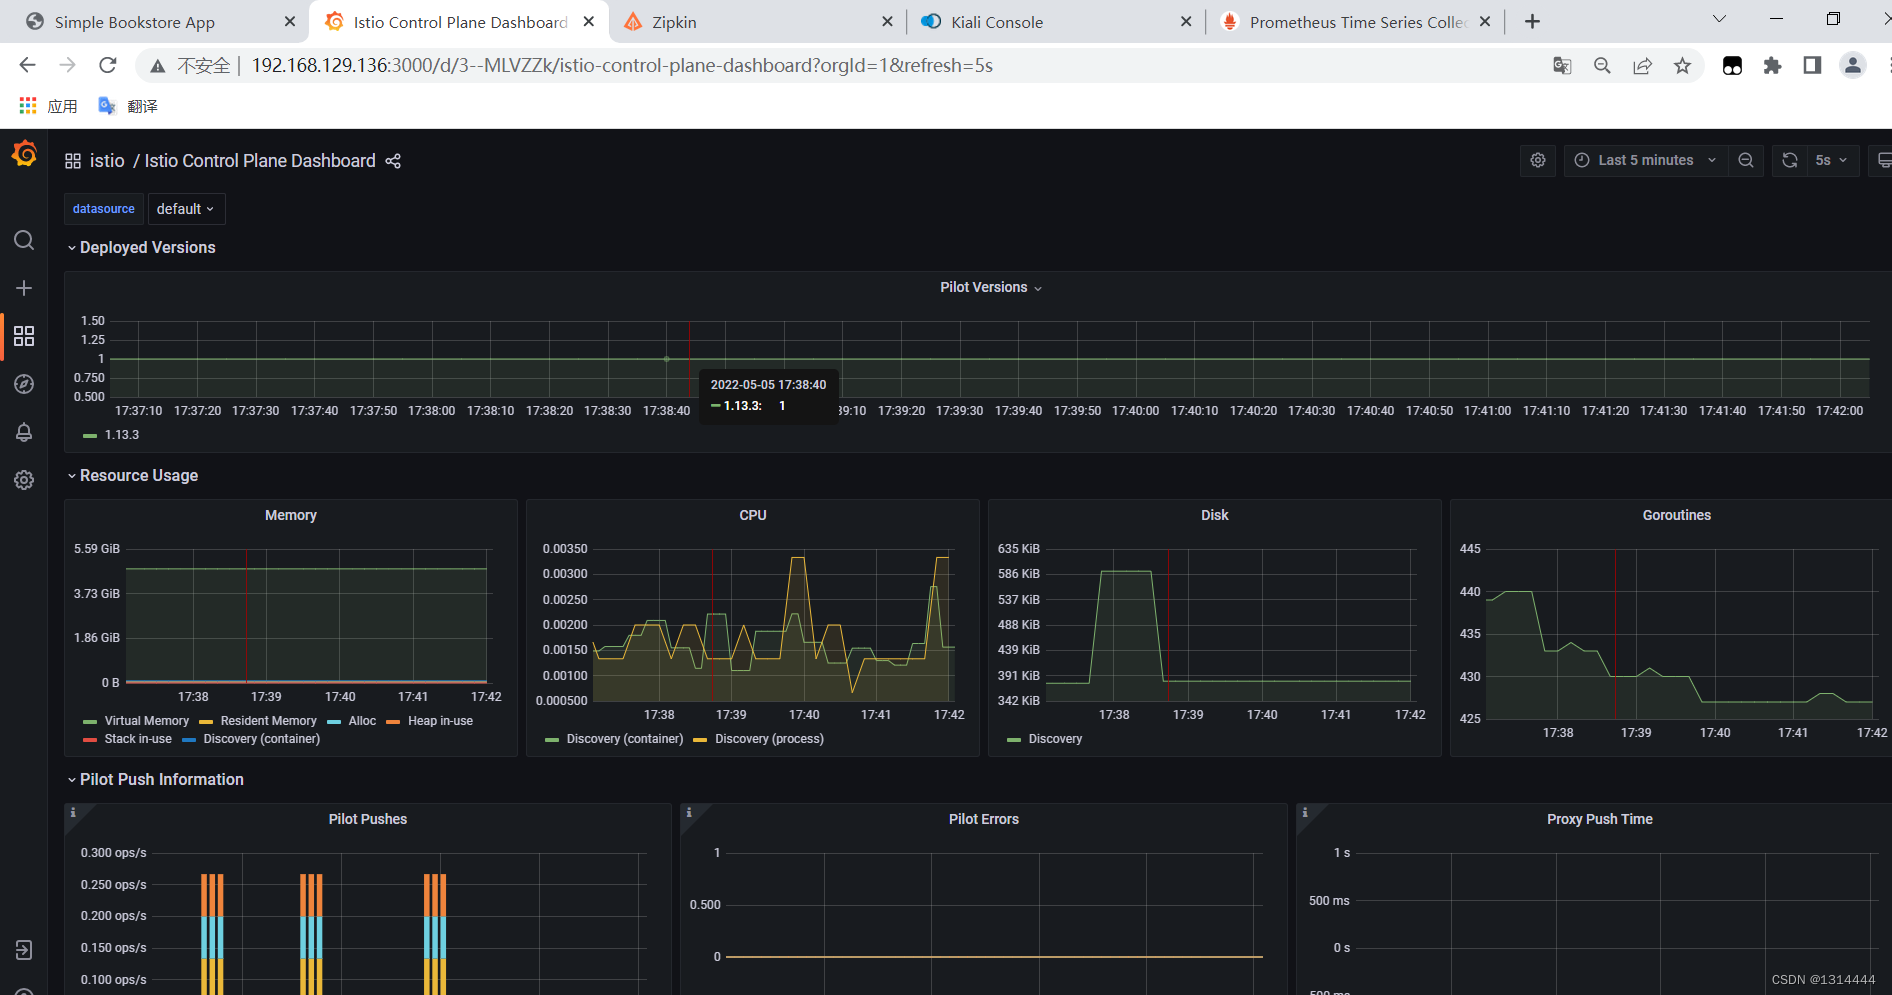This screenshot has width=1892, height=995.
Task: Open the Alerting bell icon in sidebar
Action: pos(24,432)
